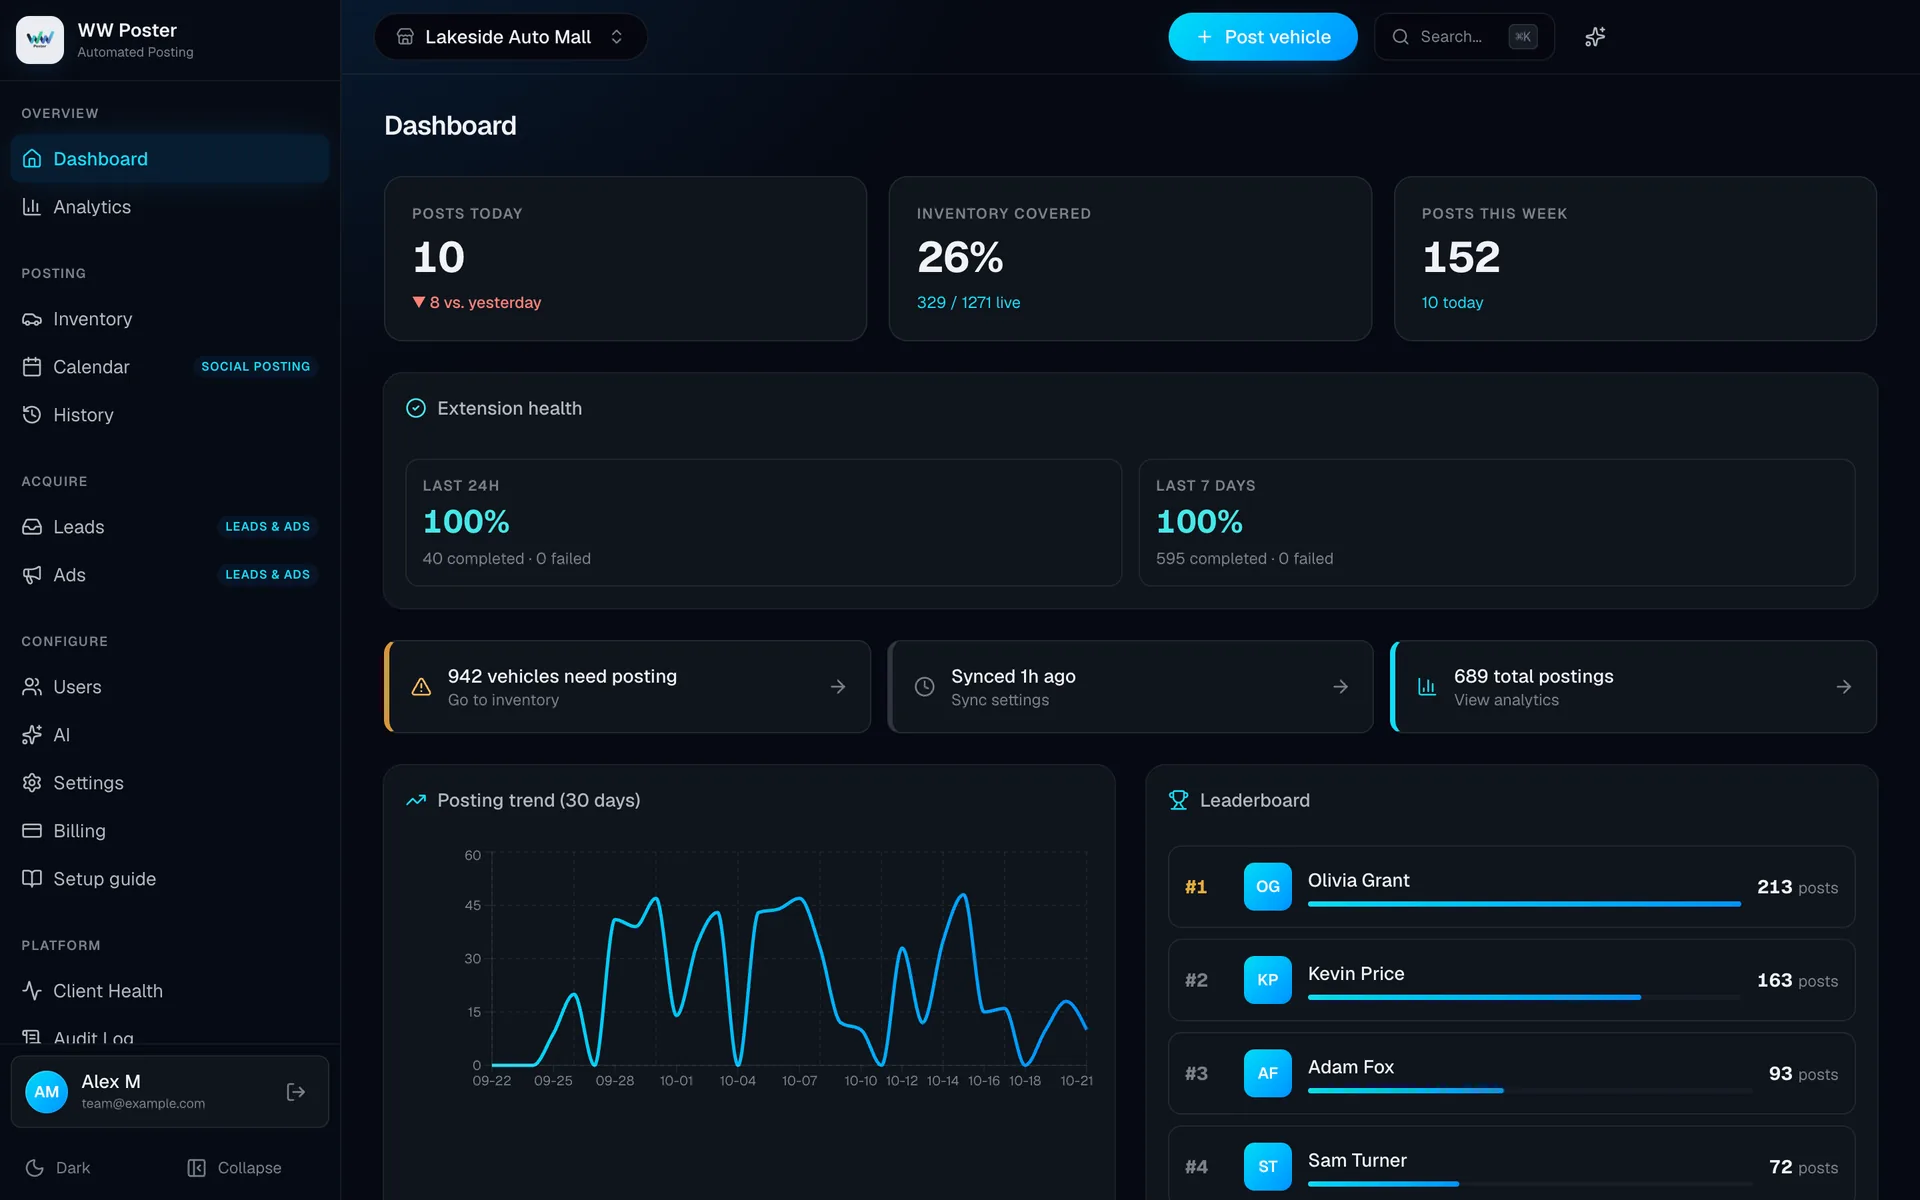Click the AF avatar for Adam Fox
The image size is (1920, 1200).
click(1268, 1073)
